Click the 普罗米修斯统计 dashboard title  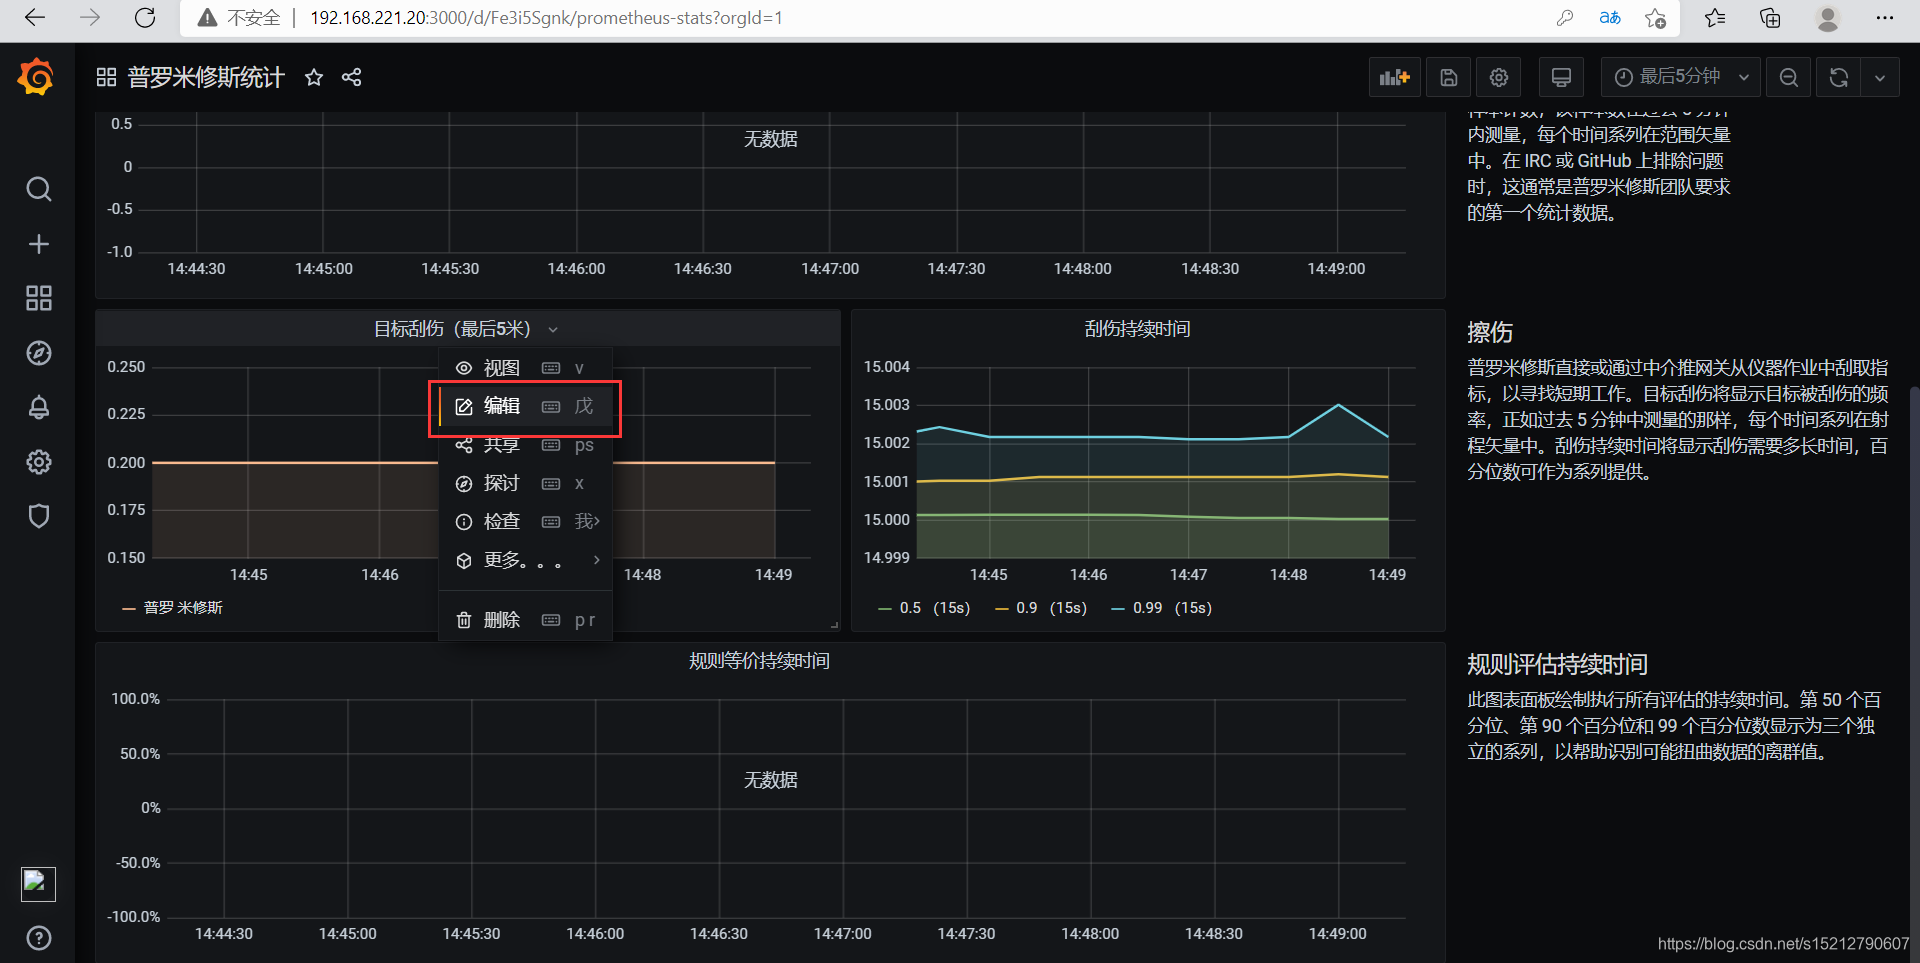coord(206,77)
